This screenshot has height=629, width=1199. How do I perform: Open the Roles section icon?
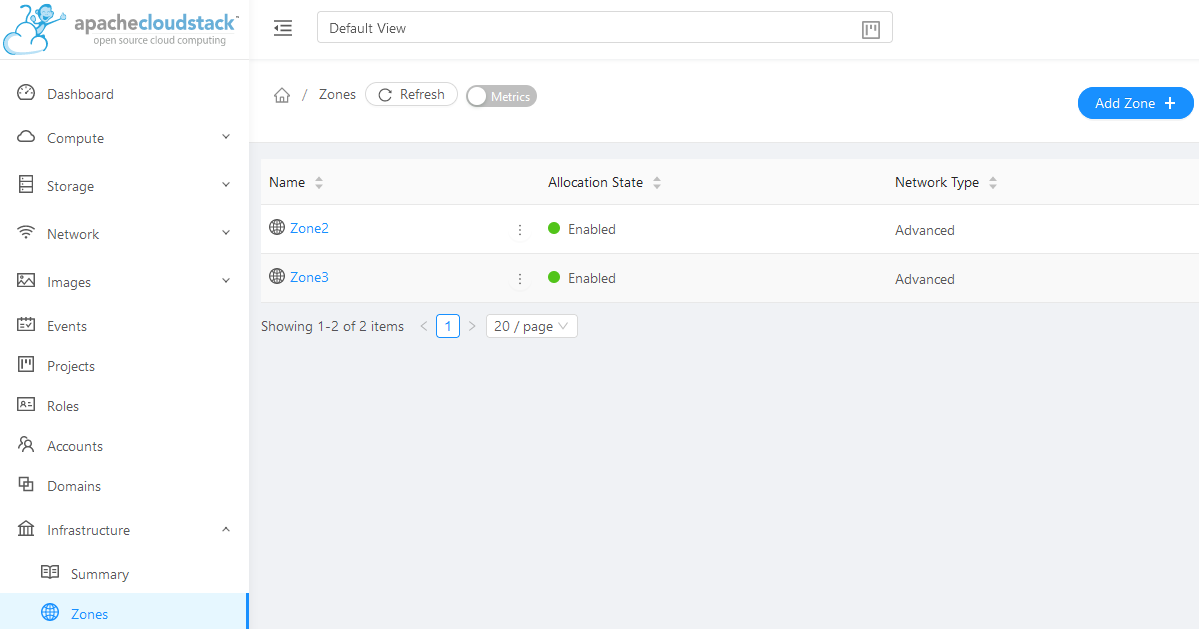pos(25,405)
